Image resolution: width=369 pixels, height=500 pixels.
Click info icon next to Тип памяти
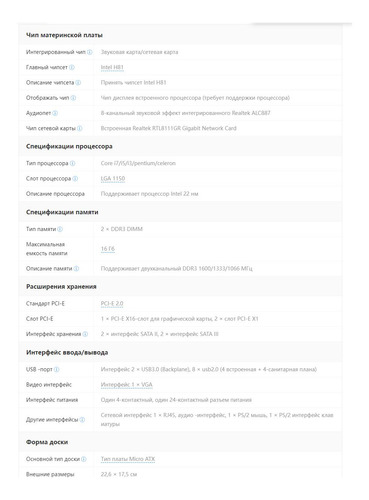60,229
